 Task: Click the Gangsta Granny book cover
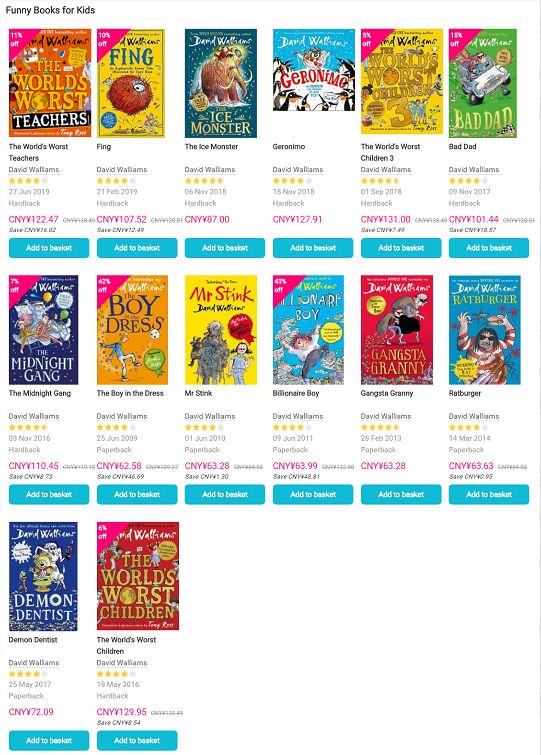tap(397, 330)
